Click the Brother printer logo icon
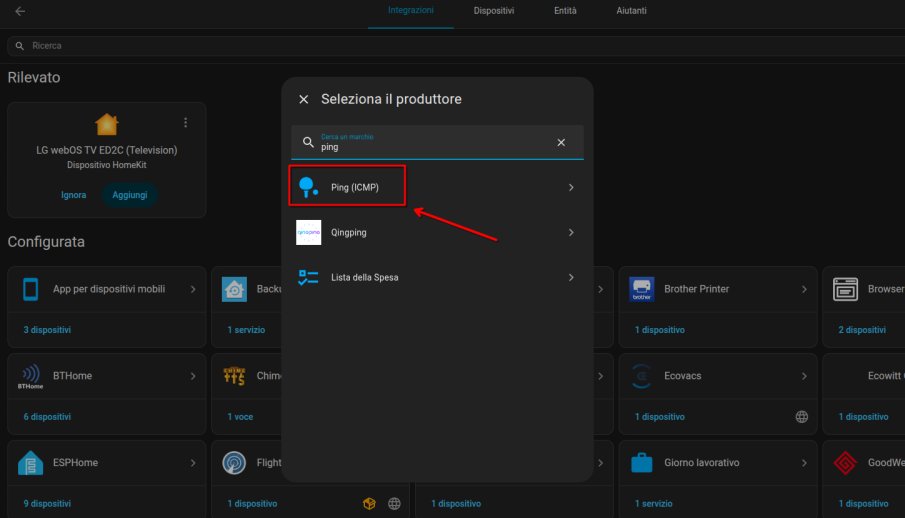Image resolution: width=905 pixels, height=518 pixels. (x=641, y=289)
